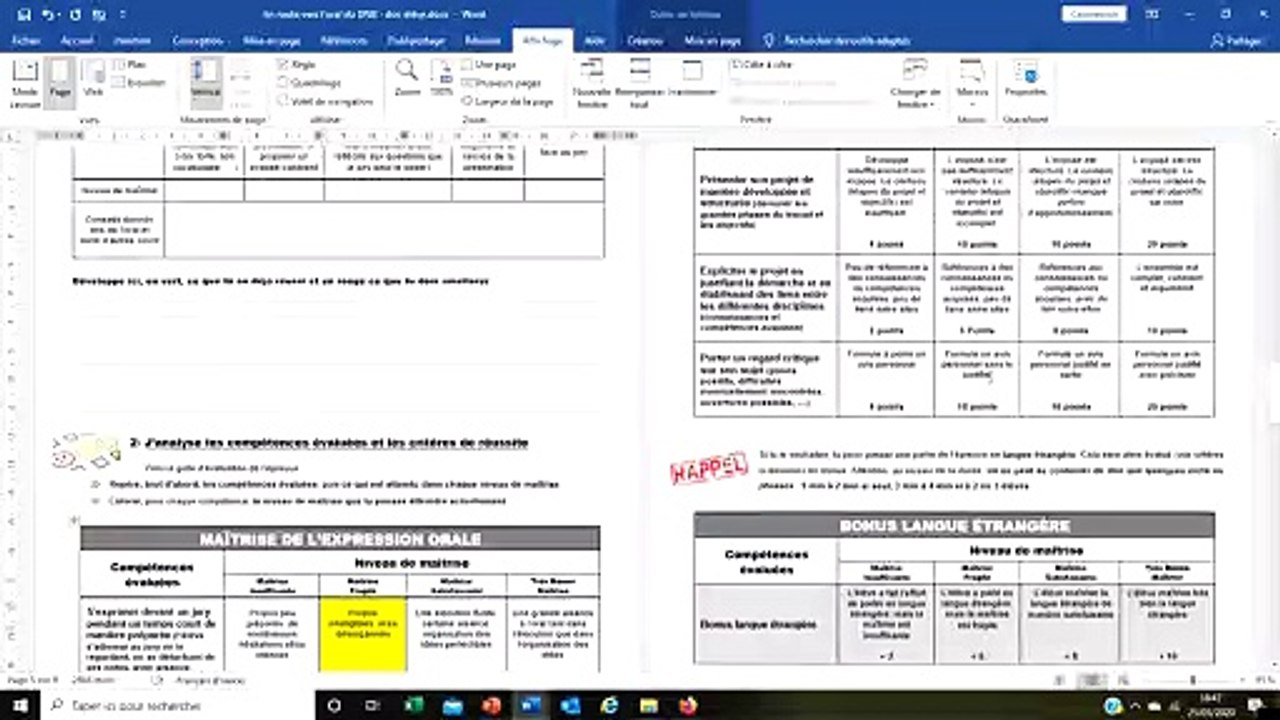Click the Partager share button

click(1237, 41)
